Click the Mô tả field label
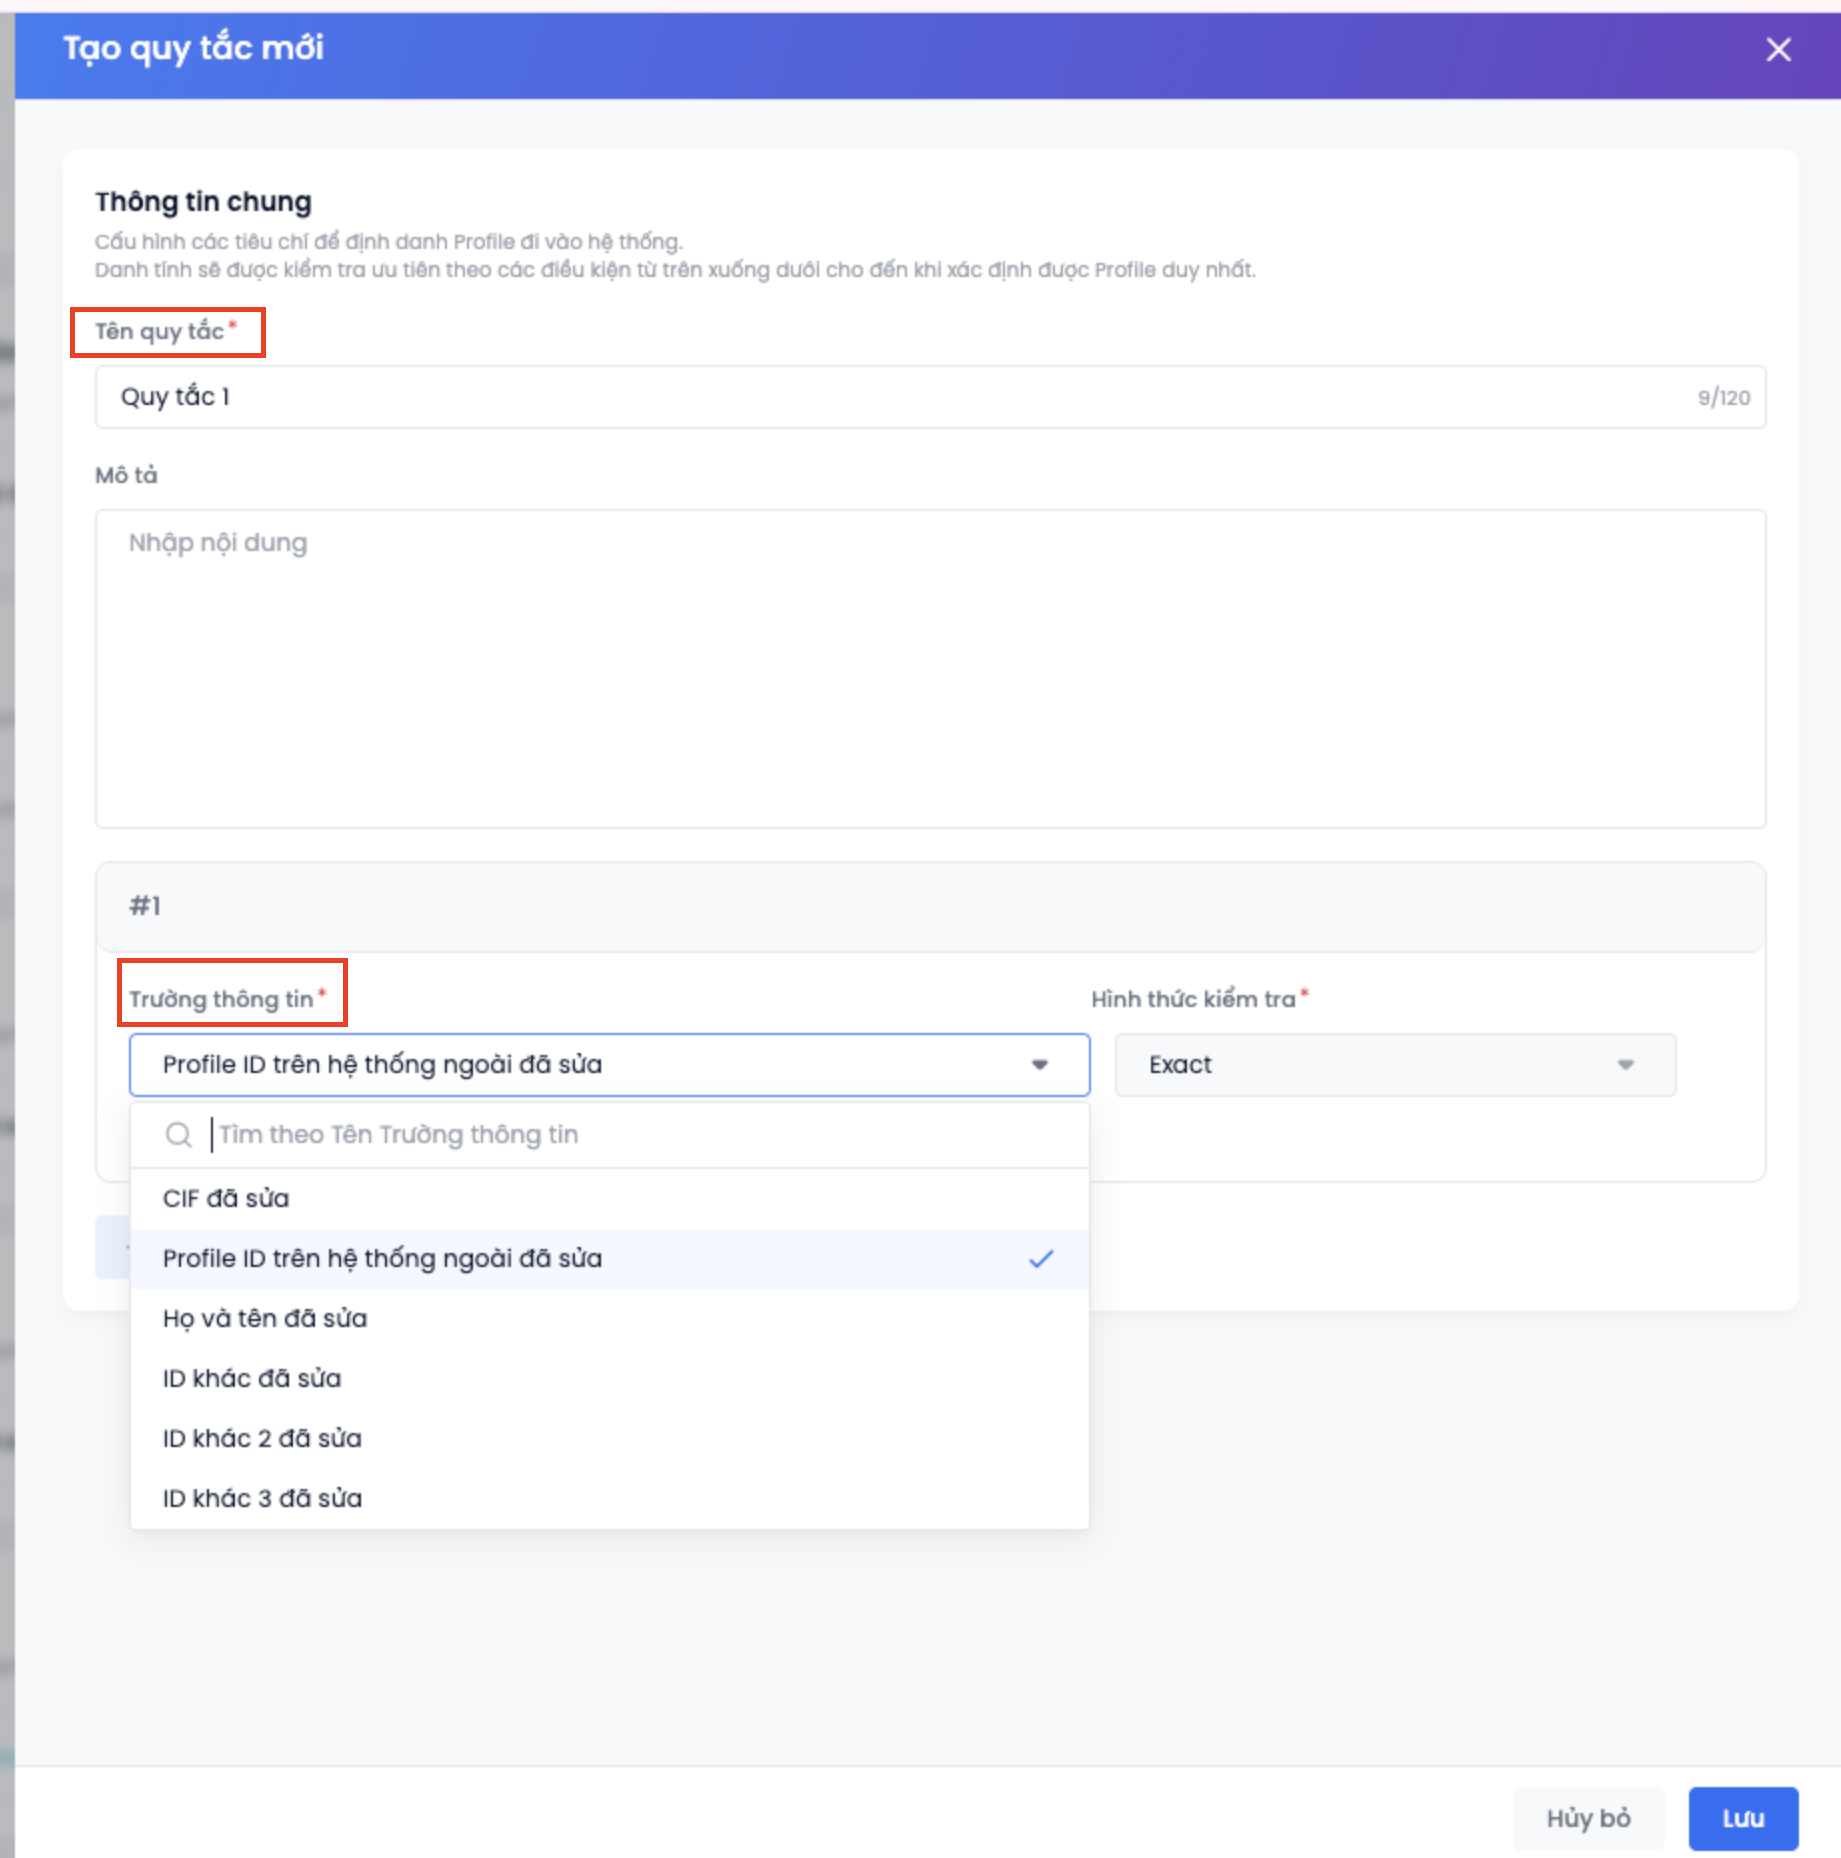 126,475
